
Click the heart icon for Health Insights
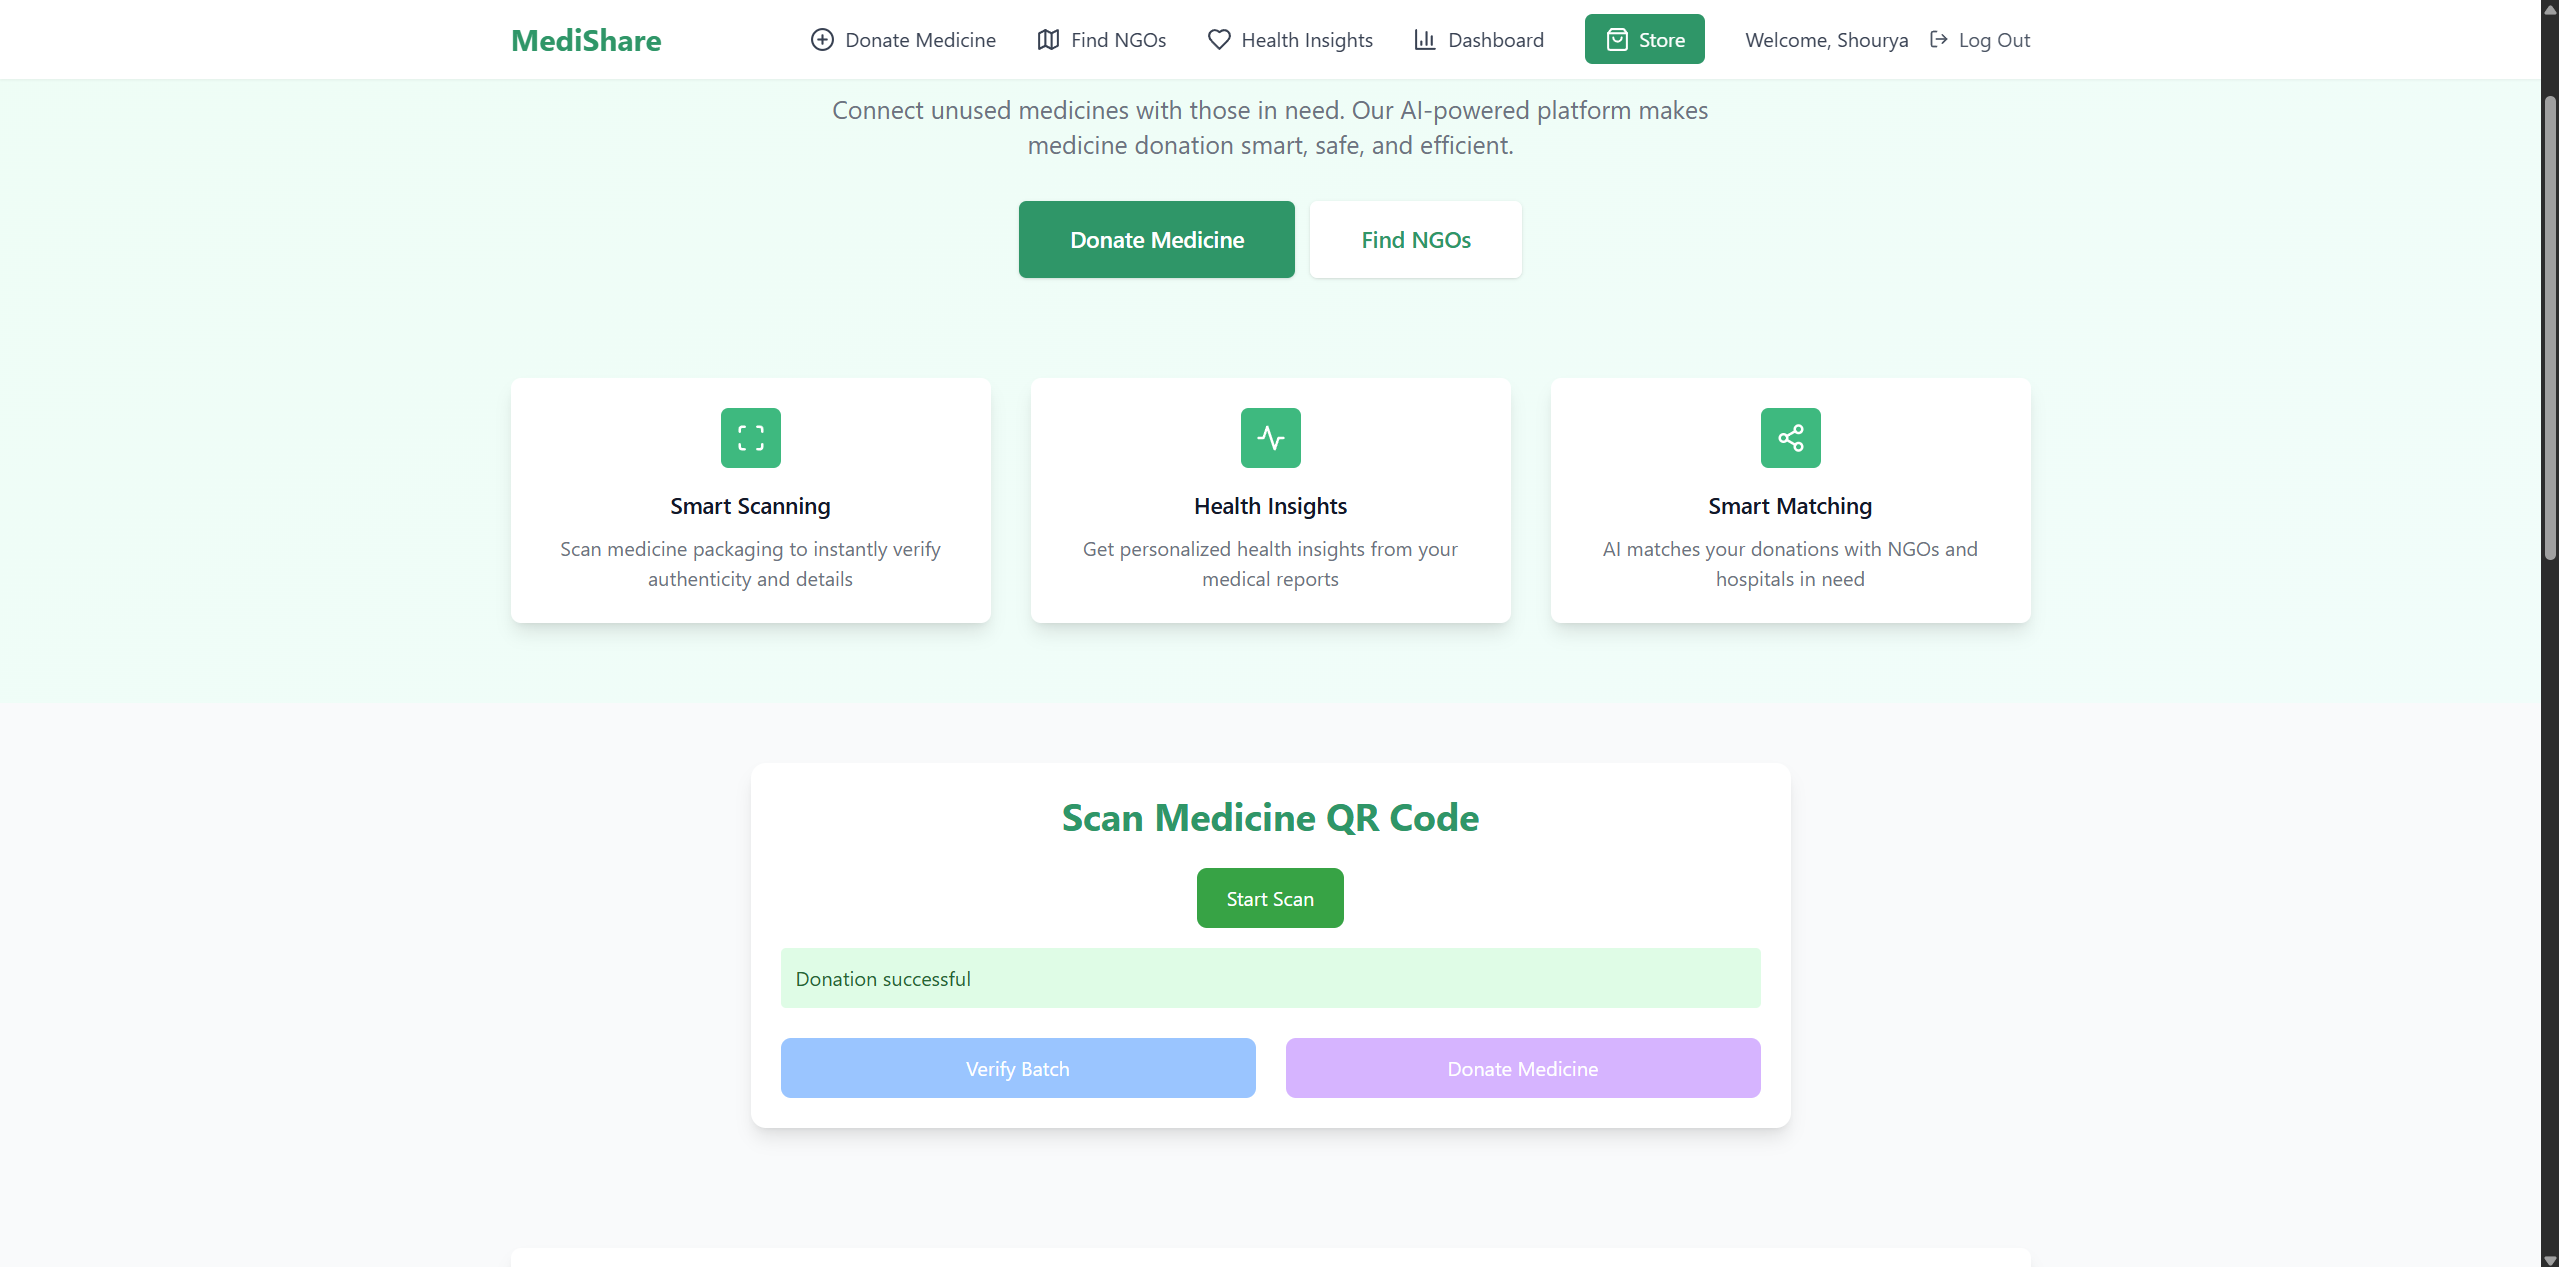click(1219, 39)
